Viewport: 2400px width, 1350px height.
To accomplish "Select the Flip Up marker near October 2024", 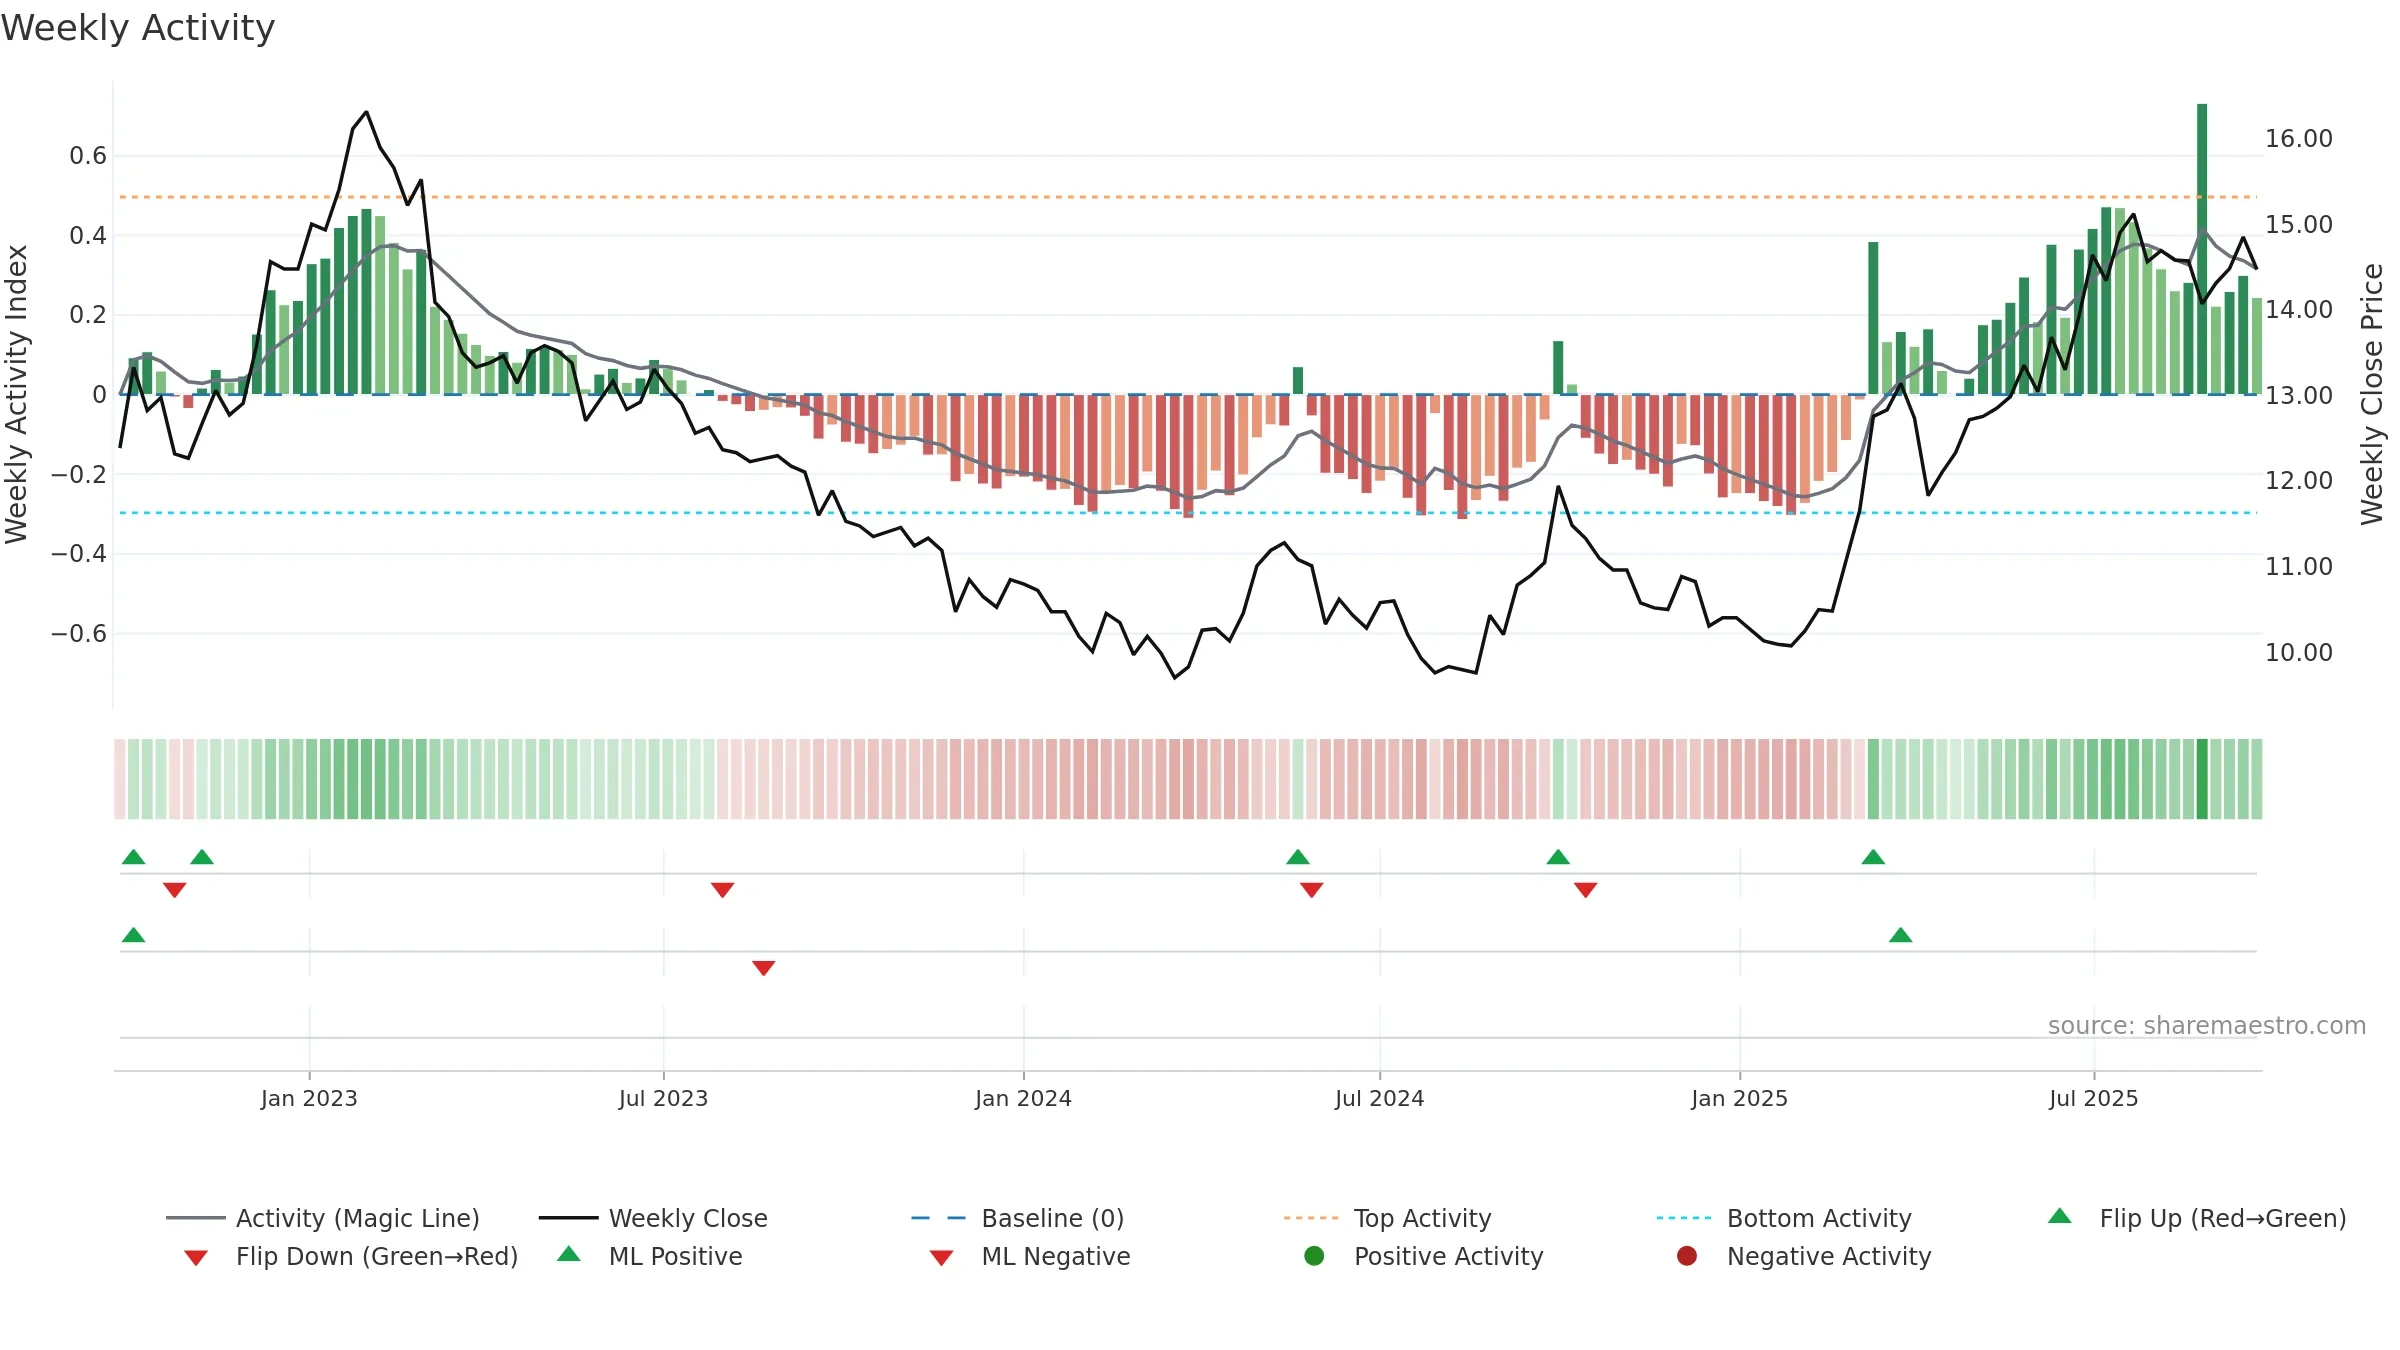I will (x=1558, y=857).
